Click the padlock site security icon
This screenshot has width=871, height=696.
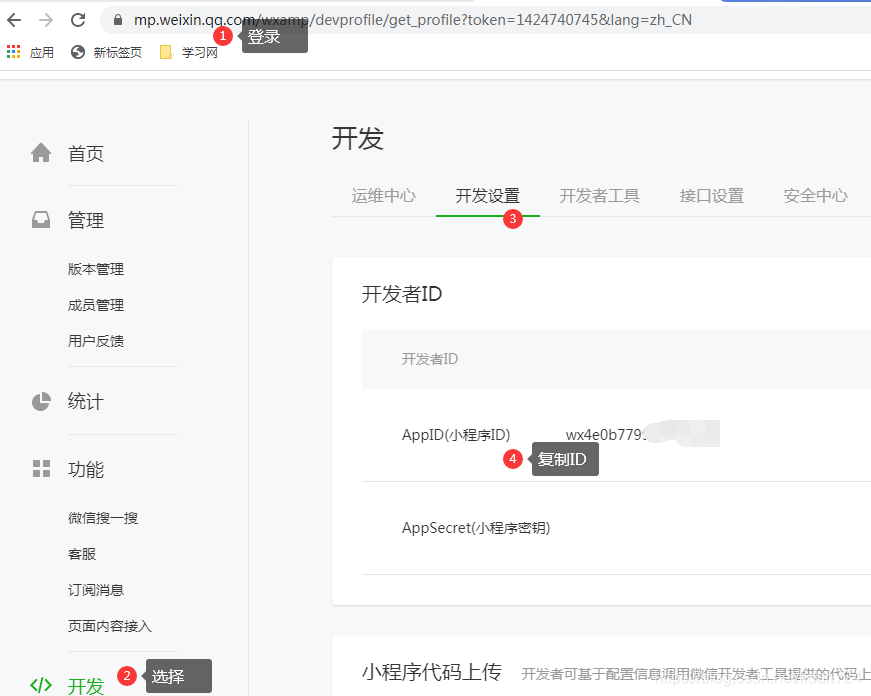(117, 20)
